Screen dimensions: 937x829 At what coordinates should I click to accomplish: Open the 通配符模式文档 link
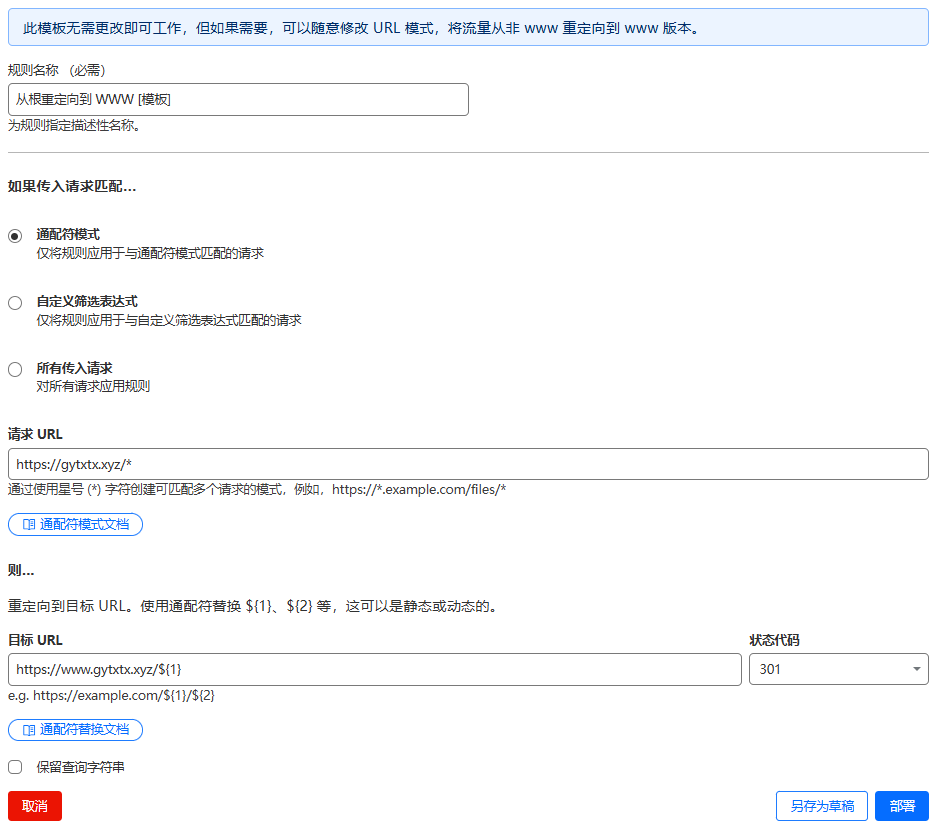coord(84,524)
